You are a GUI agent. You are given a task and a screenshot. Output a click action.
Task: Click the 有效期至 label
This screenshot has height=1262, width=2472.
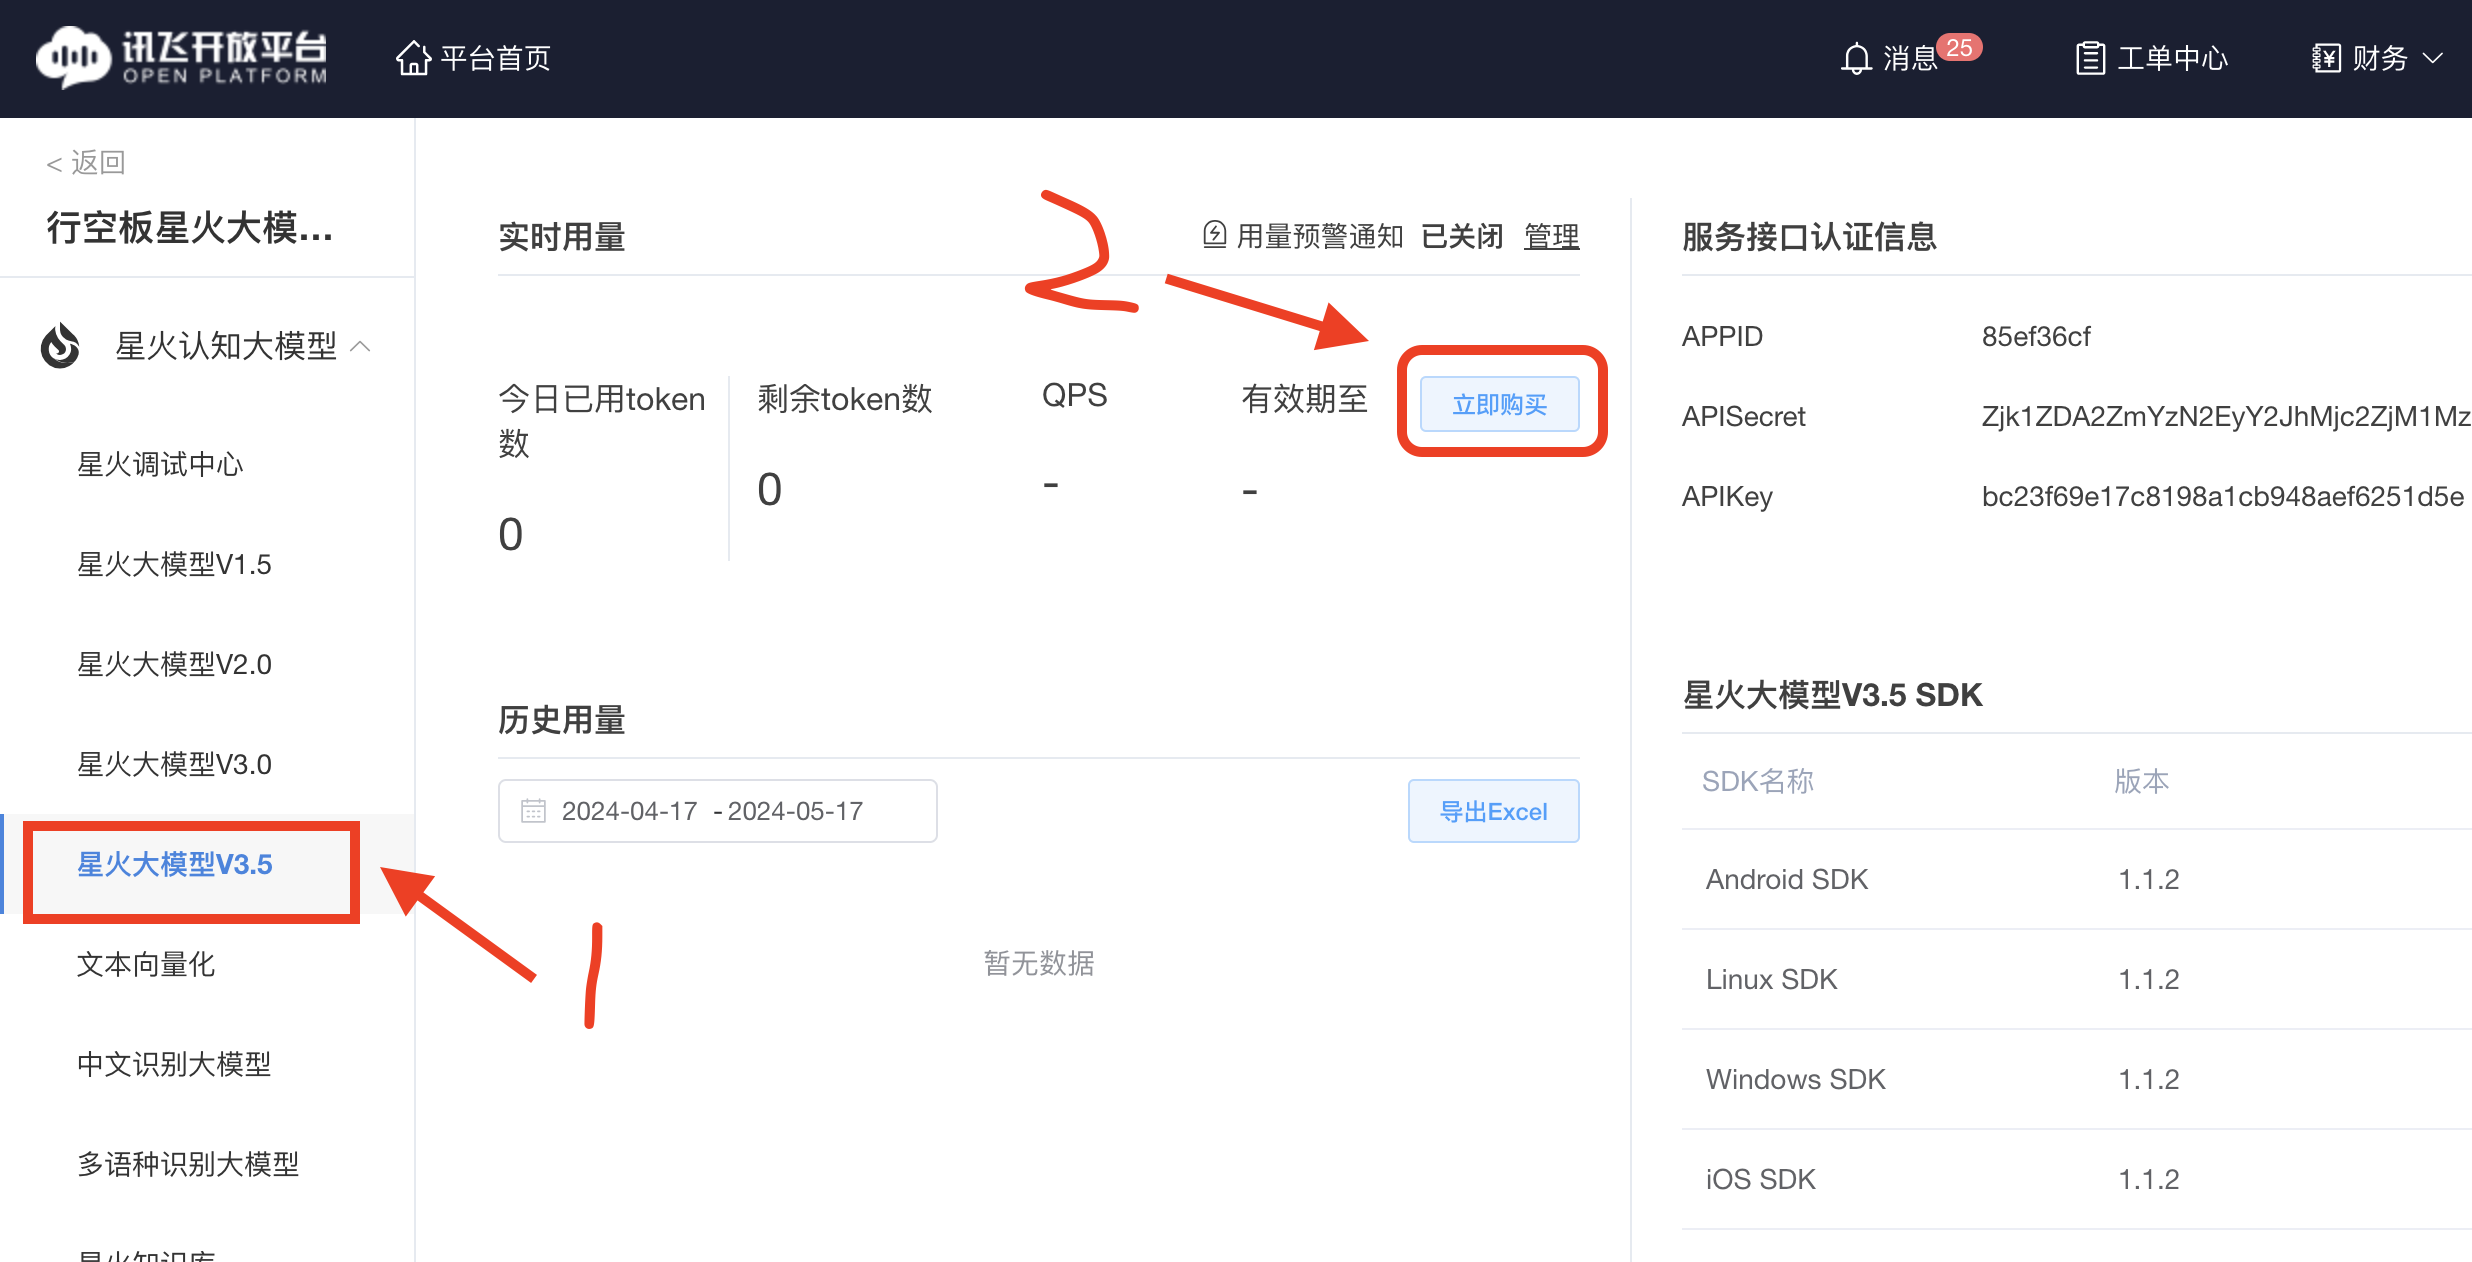[x=1304, y=398]
